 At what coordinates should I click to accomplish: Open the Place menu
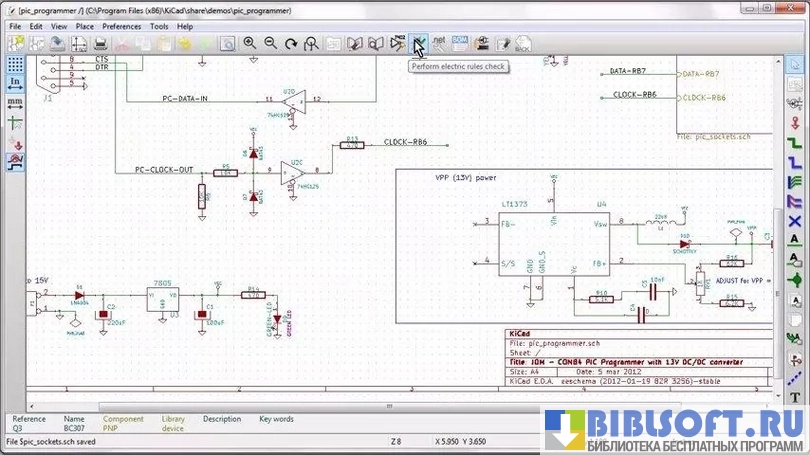point(85,26)
